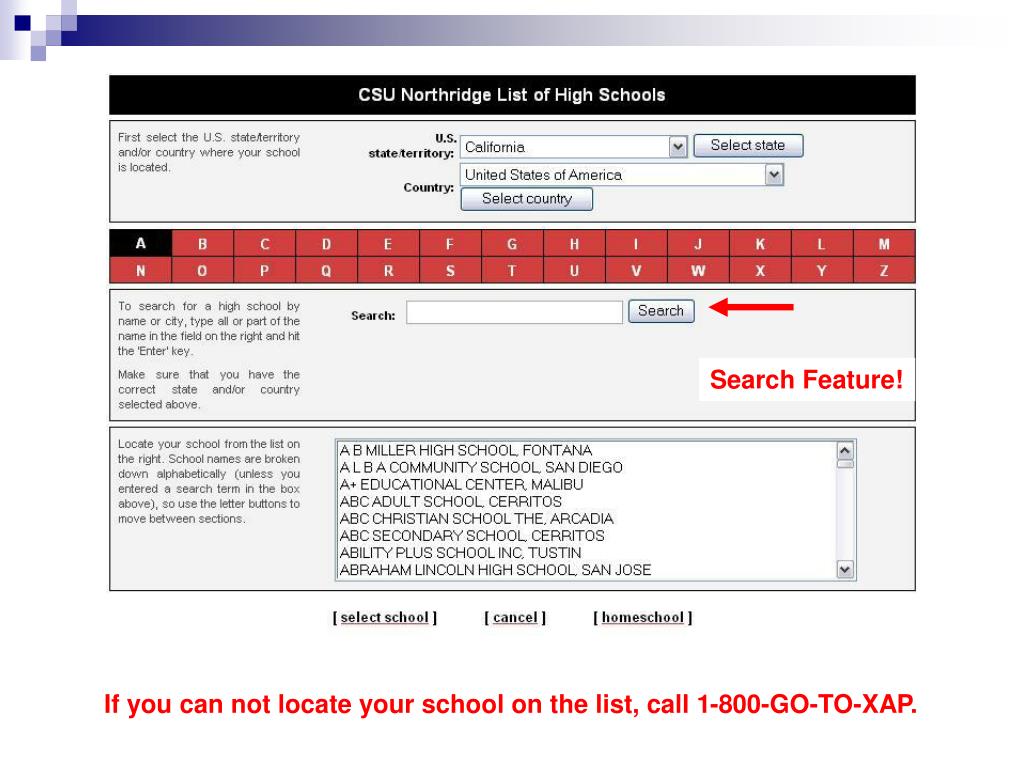Click the homeschool link
This screenshot has height=768, width=1024.
tap(643, 617)
